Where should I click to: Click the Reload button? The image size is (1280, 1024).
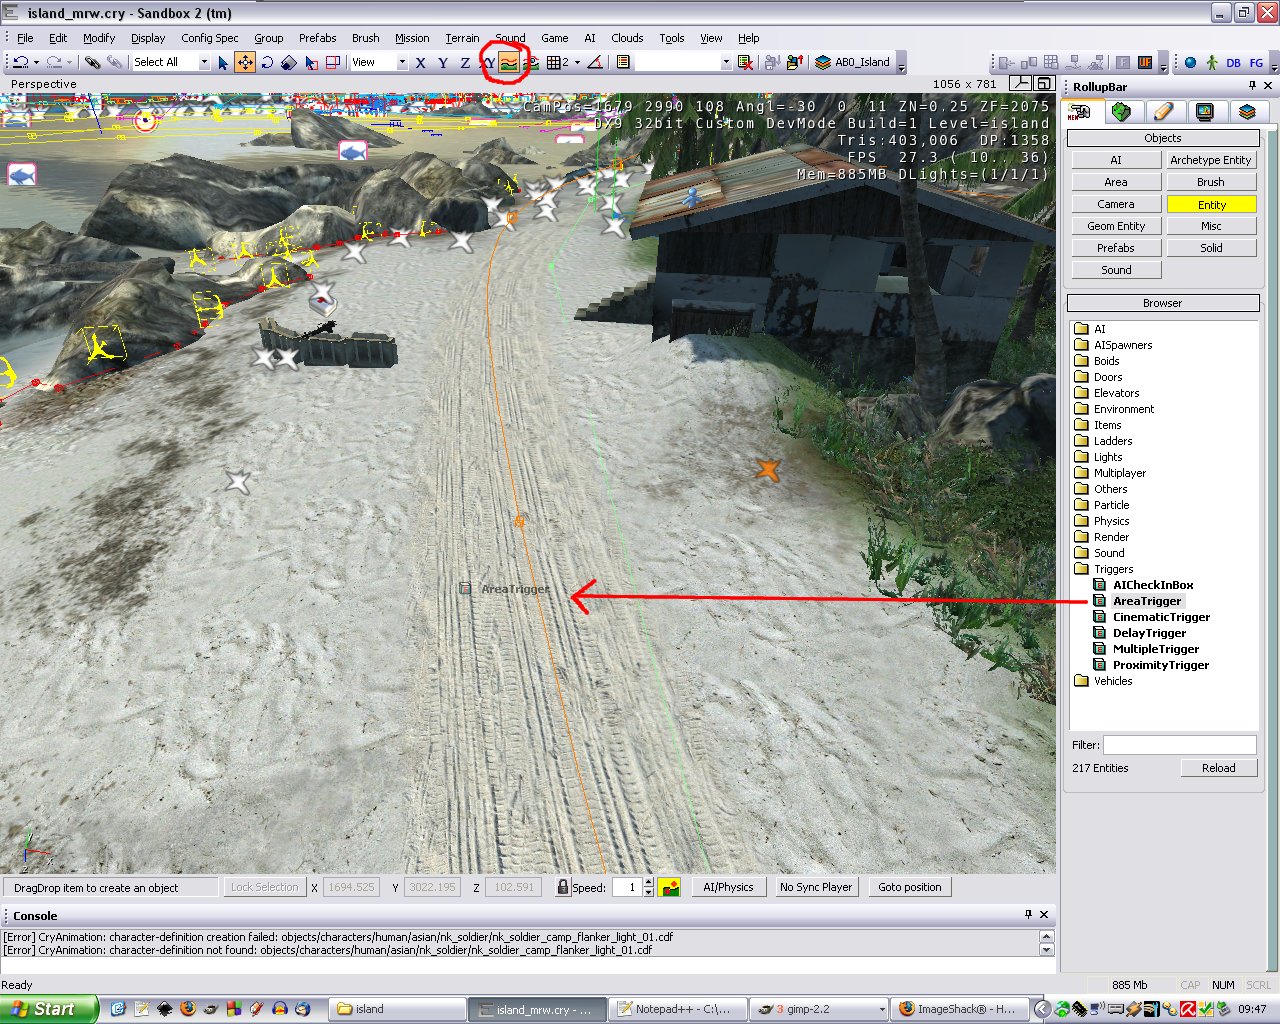(x=1218, y=768)
